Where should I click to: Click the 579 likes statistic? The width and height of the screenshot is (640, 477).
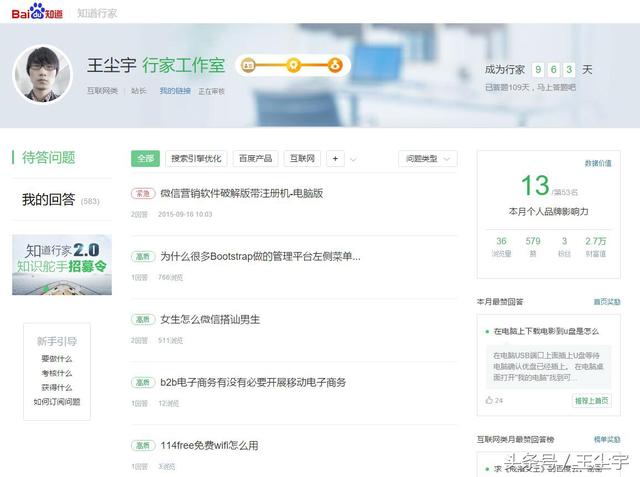tap(533, 241)
